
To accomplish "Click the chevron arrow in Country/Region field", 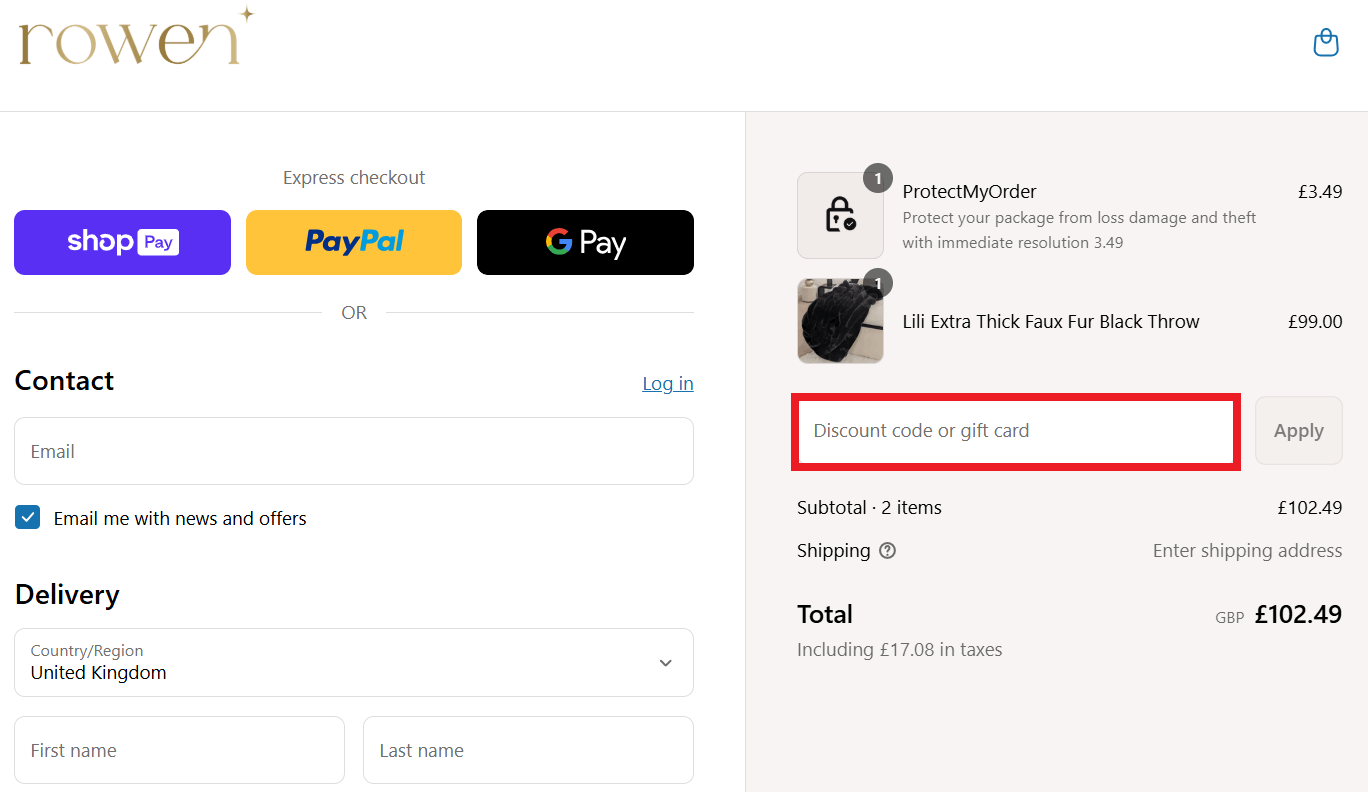I will [666, 663].
